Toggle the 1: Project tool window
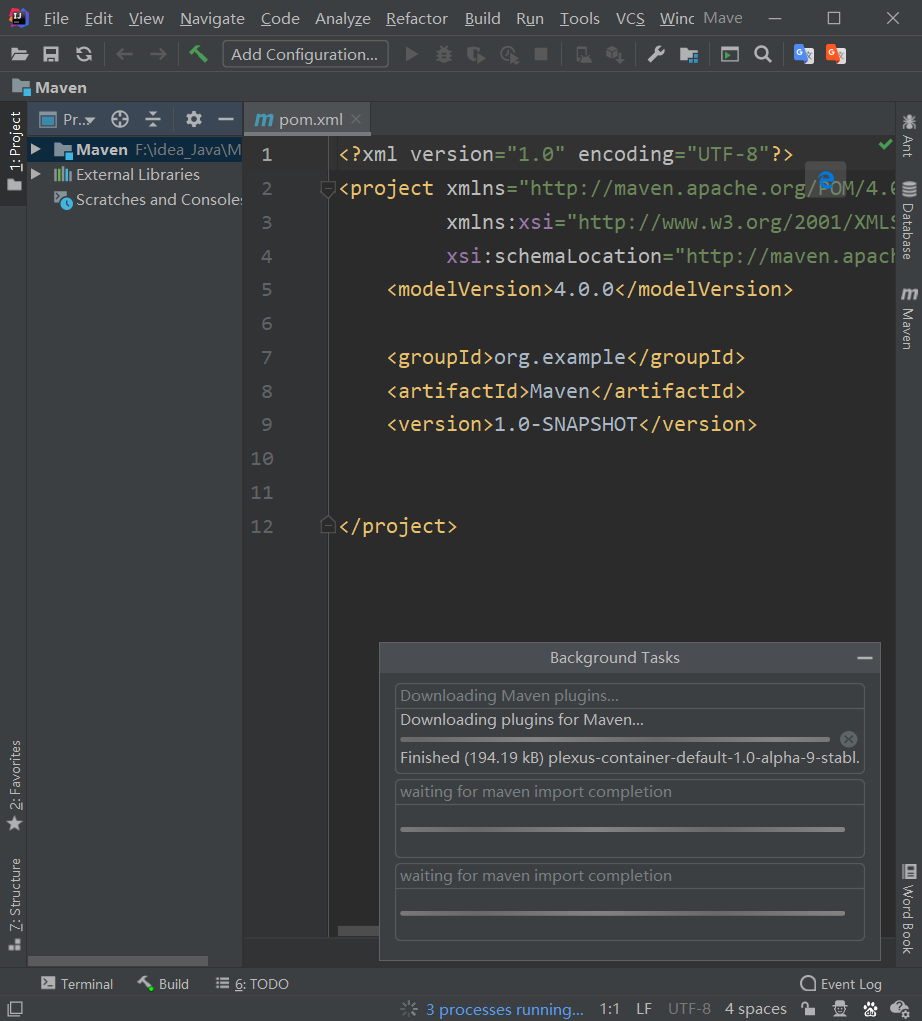Viewport: 922px width, 1021px height. click(x=14, y=151)
